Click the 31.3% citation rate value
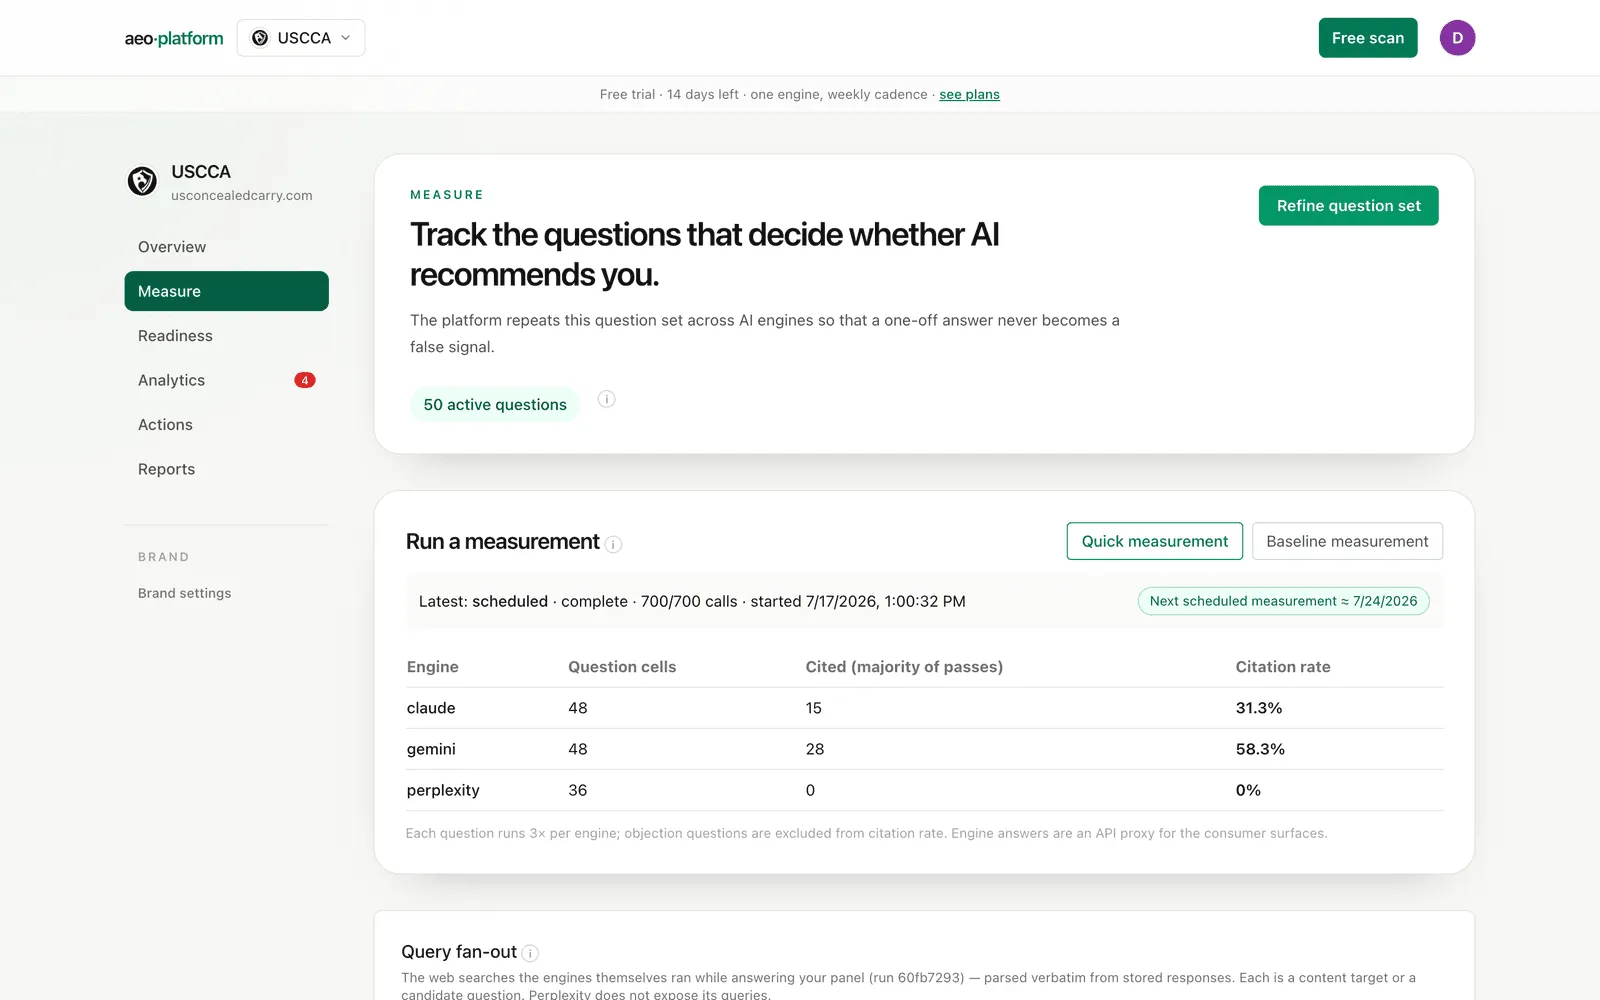Viewport: 1600px width, 1000px height. click(1259, 708)
